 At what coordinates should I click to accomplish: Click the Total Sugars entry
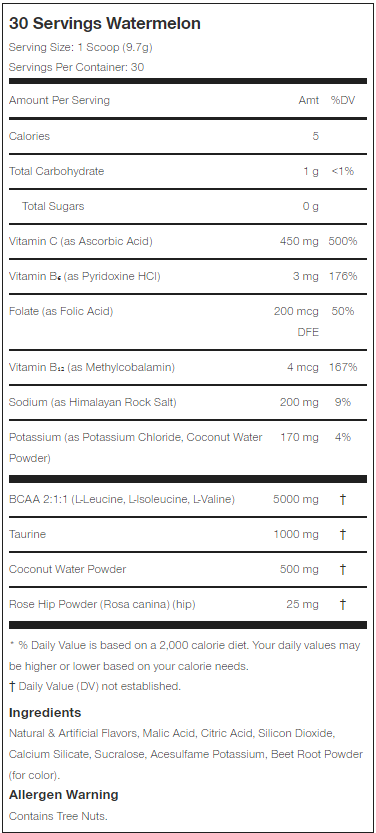tap(53, 206)
